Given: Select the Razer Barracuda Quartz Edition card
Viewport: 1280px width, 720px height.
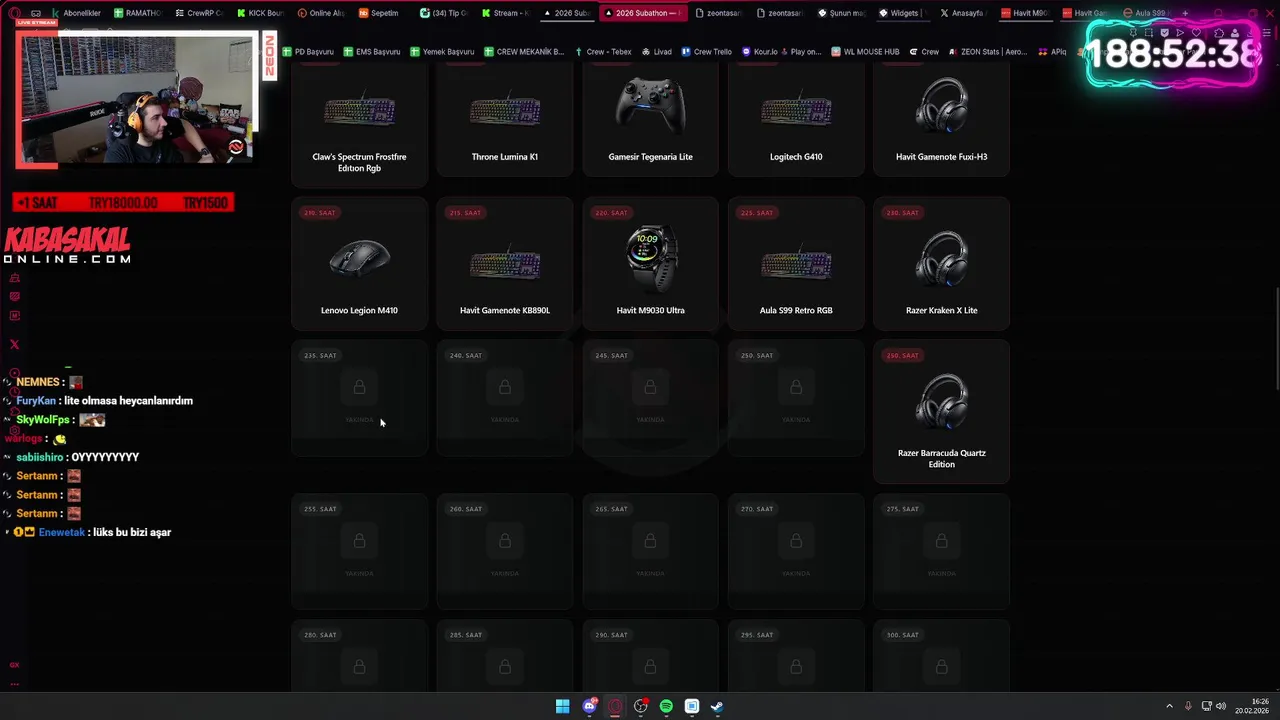Looking at the screenshot, I should point(941,412).
